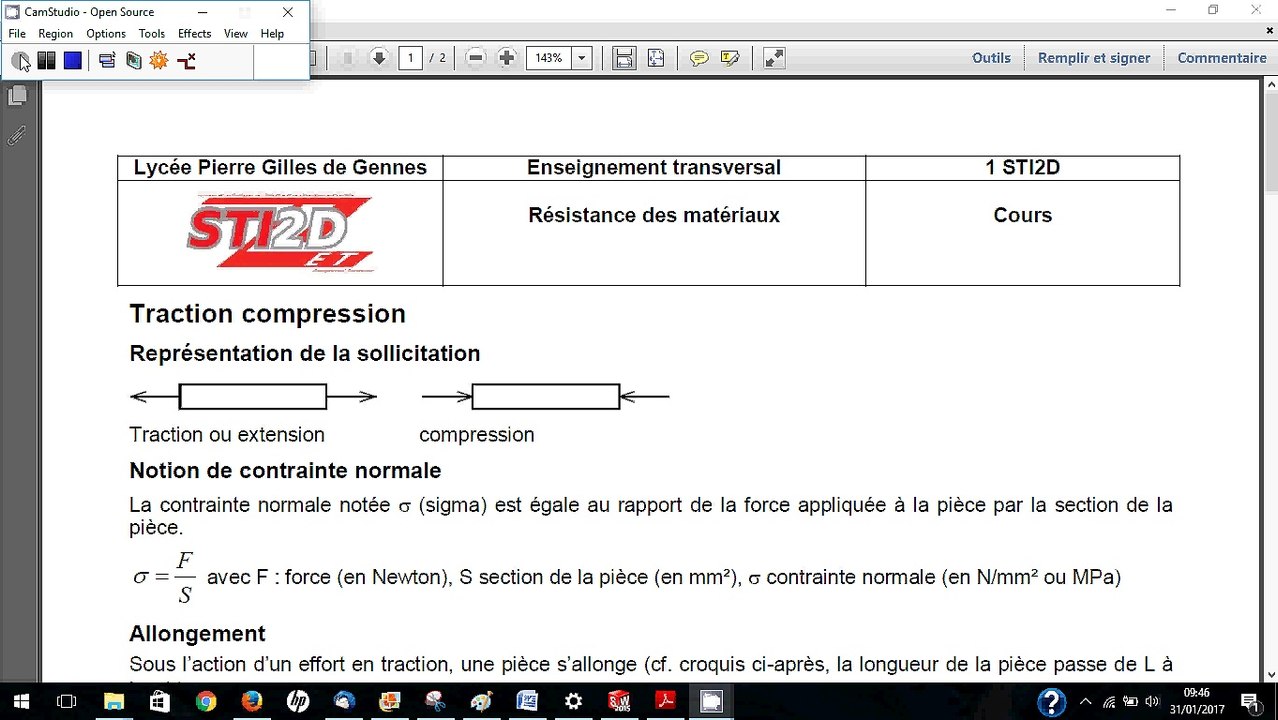Open CamStudio File menu
Viewport: 1278px width, 720px height.
[x=17, y=33]
